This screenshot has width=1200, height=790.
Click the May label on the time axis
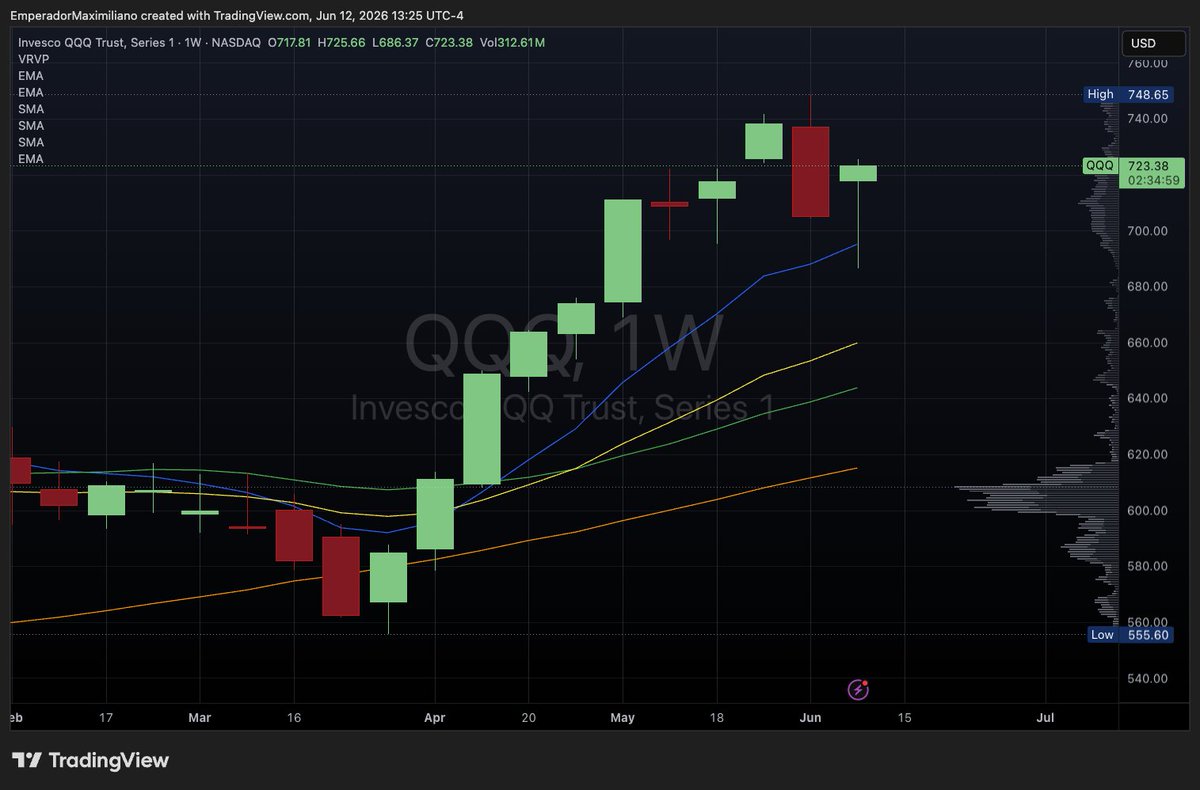click(x=622, y=718)
